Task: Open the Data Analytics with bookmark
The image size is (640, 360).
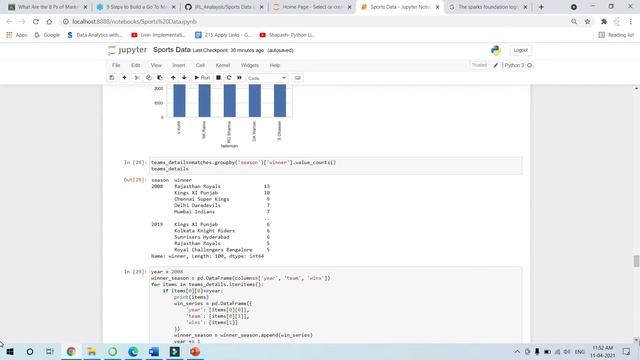Action: pyautogui.click(x=95, y=35)
